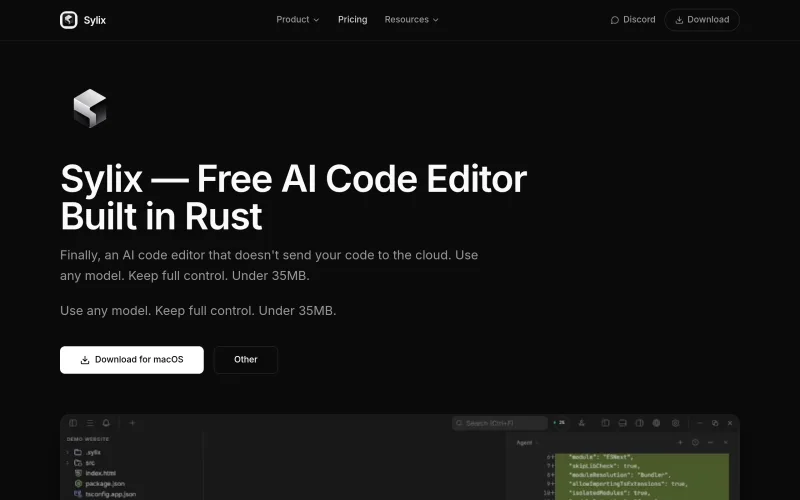Viewport: 800px width, 500px height.
Task: Click Download for macOS button
Action: point(132,360)
